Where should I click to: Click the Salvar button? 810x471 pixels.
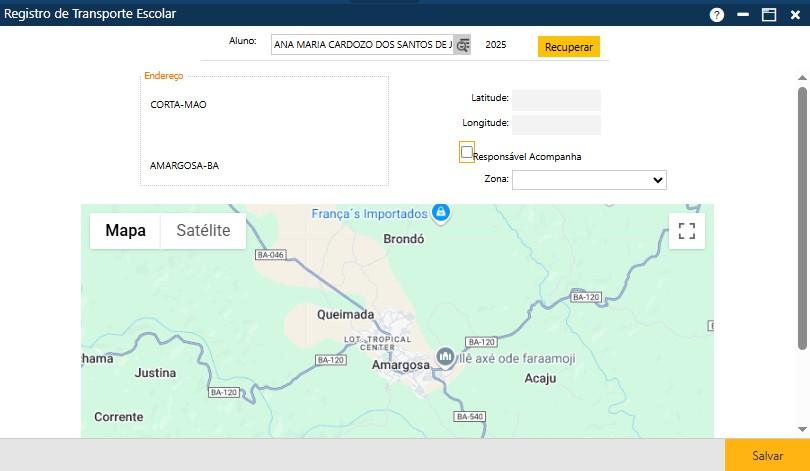tap(767, 455)
